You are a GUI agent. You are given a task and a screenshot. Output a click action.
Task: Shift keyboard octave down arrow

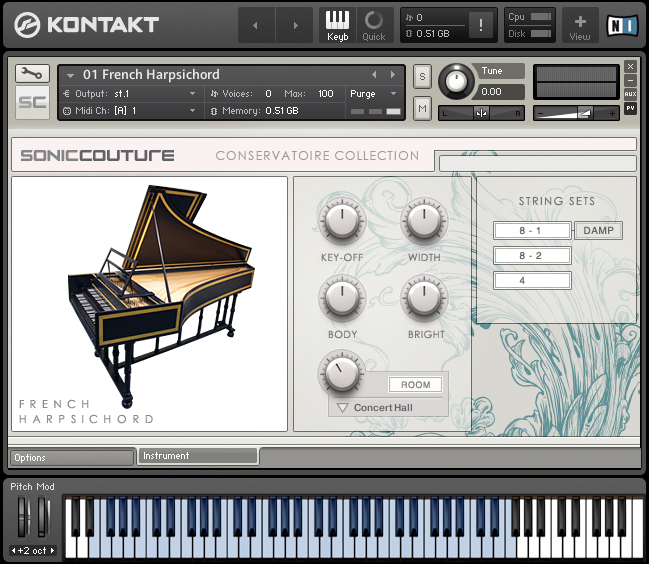[14, 551]
